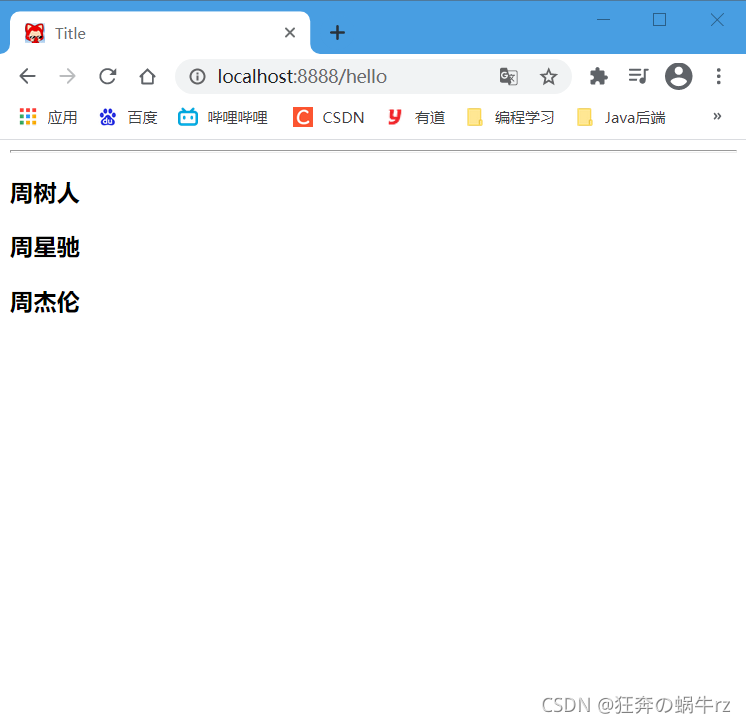Open the extensions puzzle menu
The width and height of the screenshot is (746, 723).
pyautogui.click(x=599, y=76)
